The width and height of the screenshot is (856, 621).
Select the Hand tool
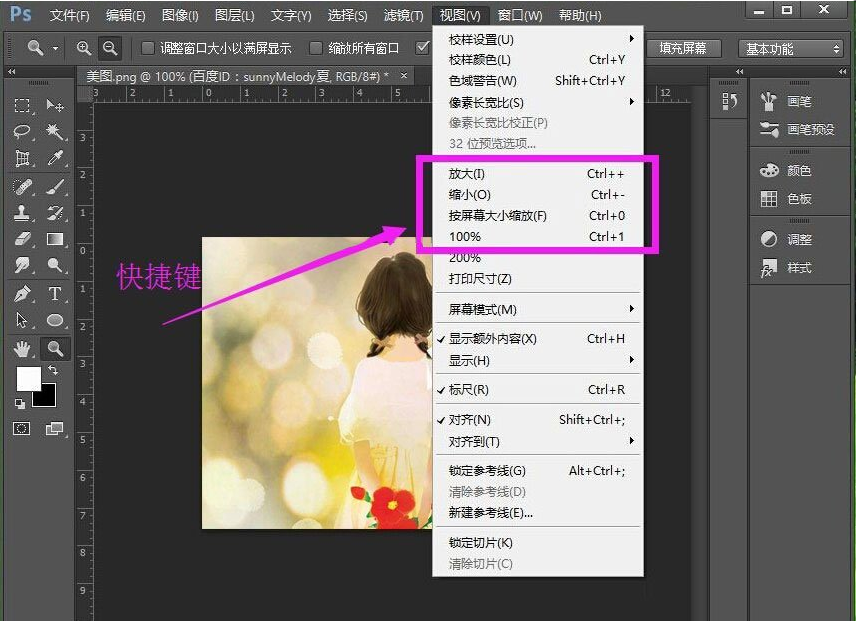point(22,348)
